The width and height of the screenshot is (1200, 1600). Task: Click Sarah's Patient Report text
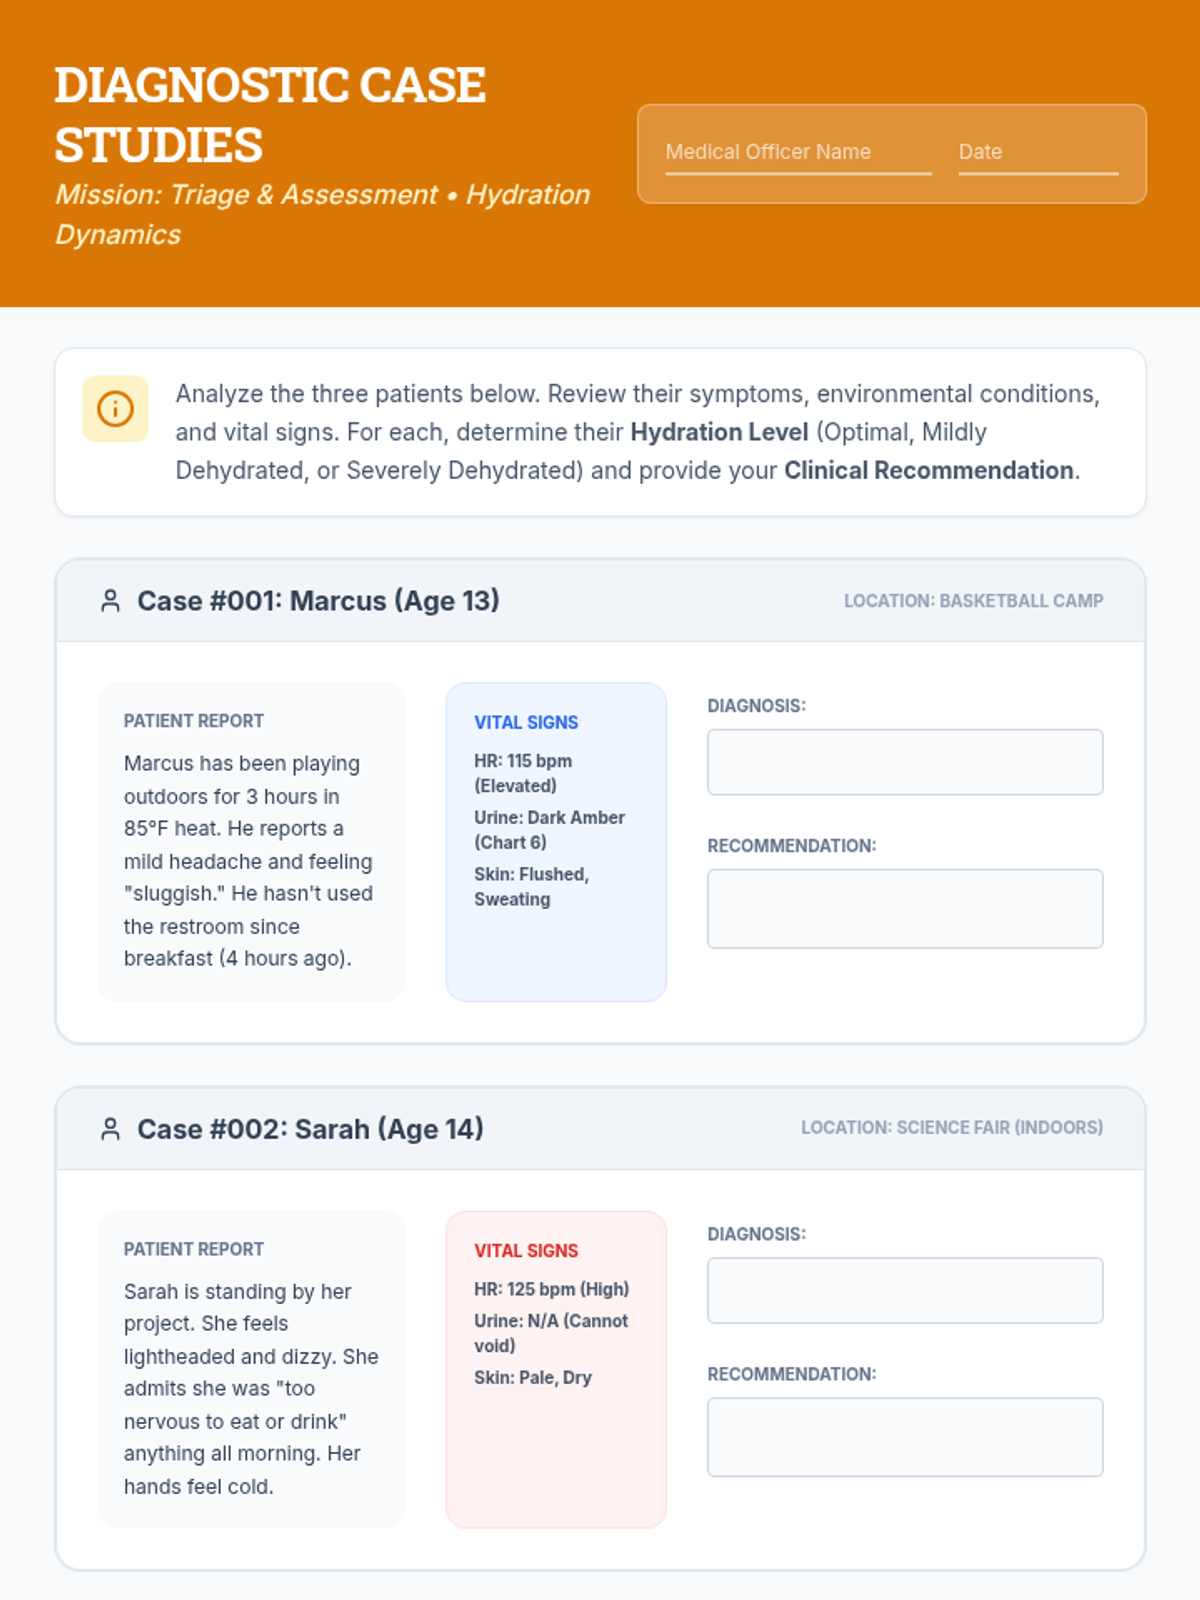point(250,1388)
